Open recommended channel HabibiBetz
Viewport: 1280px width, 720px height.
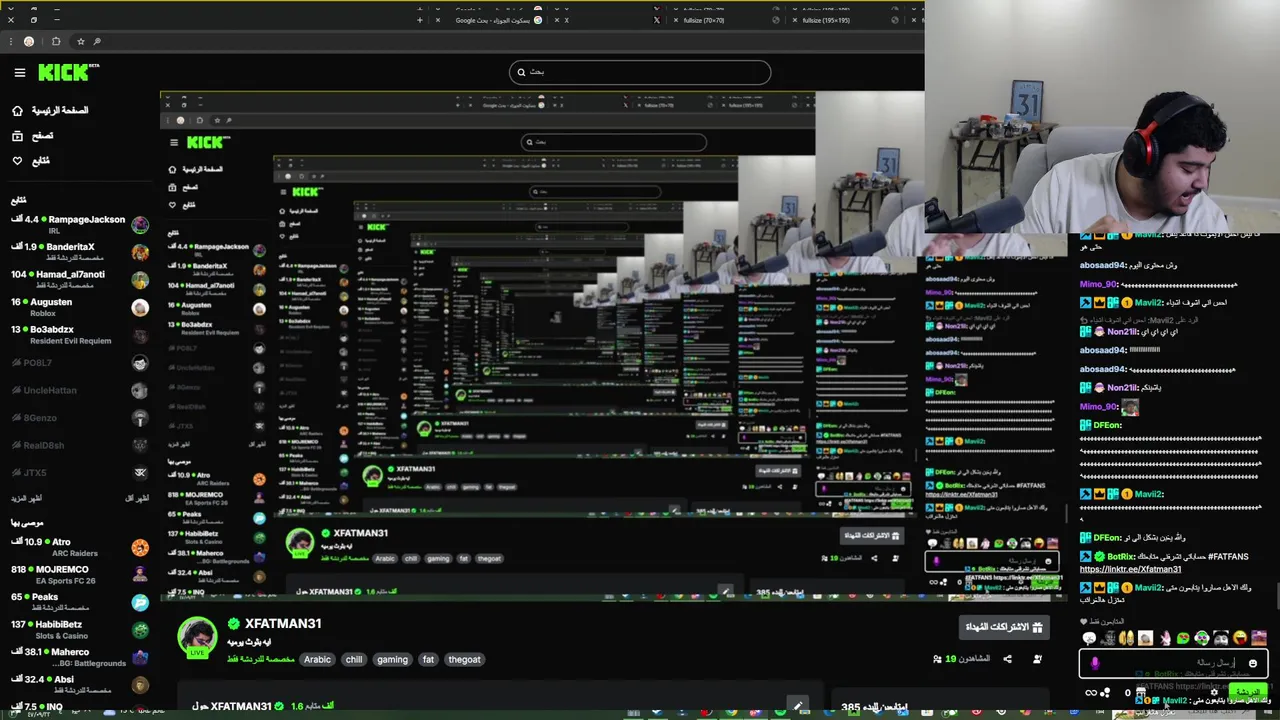pyautogui.click(x=78, y=629)
